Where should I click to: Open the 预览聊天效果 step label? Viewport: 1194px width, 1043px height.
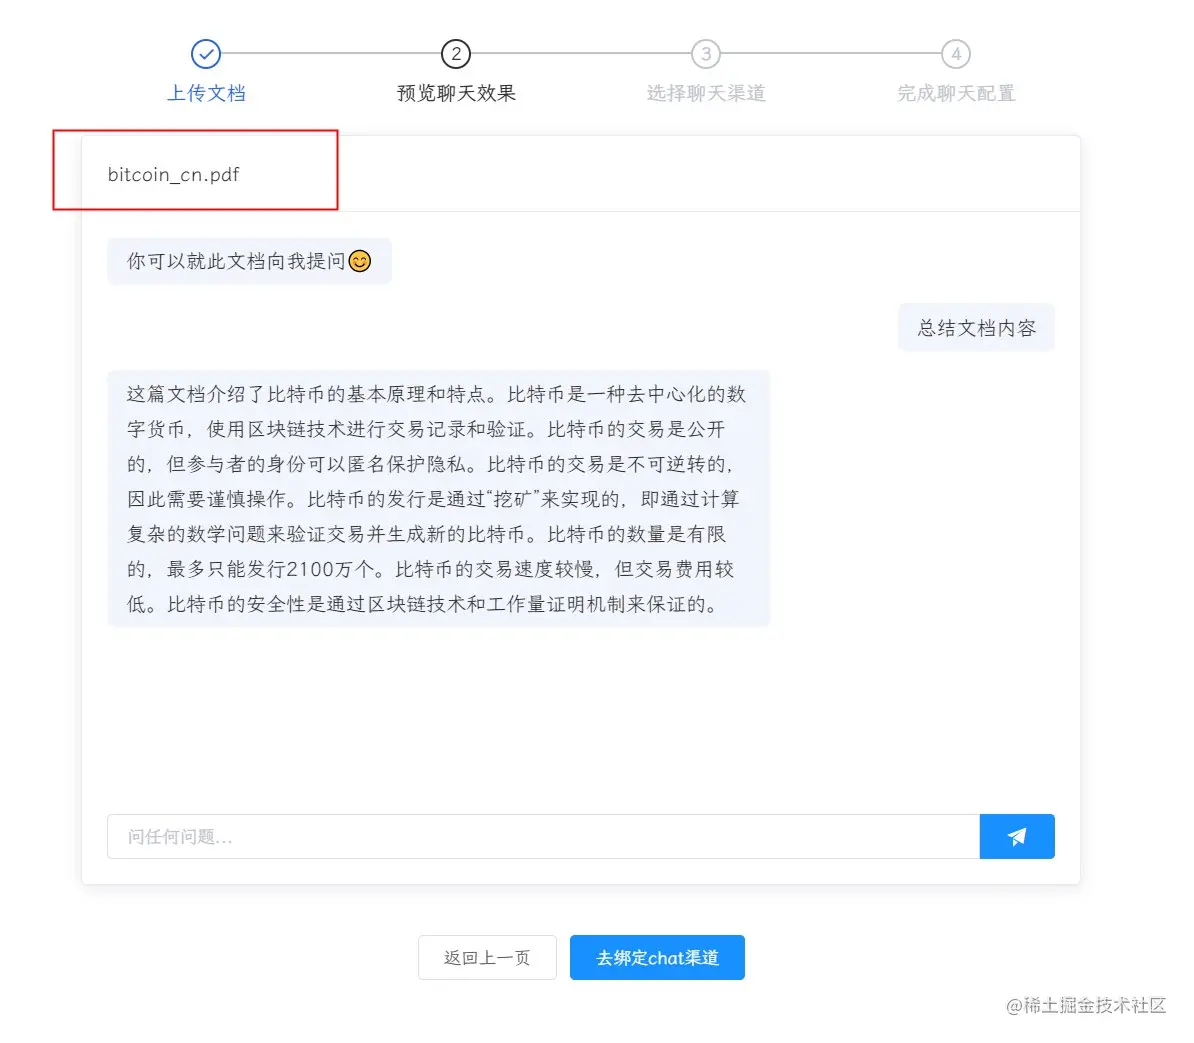(x=456, y=93)
